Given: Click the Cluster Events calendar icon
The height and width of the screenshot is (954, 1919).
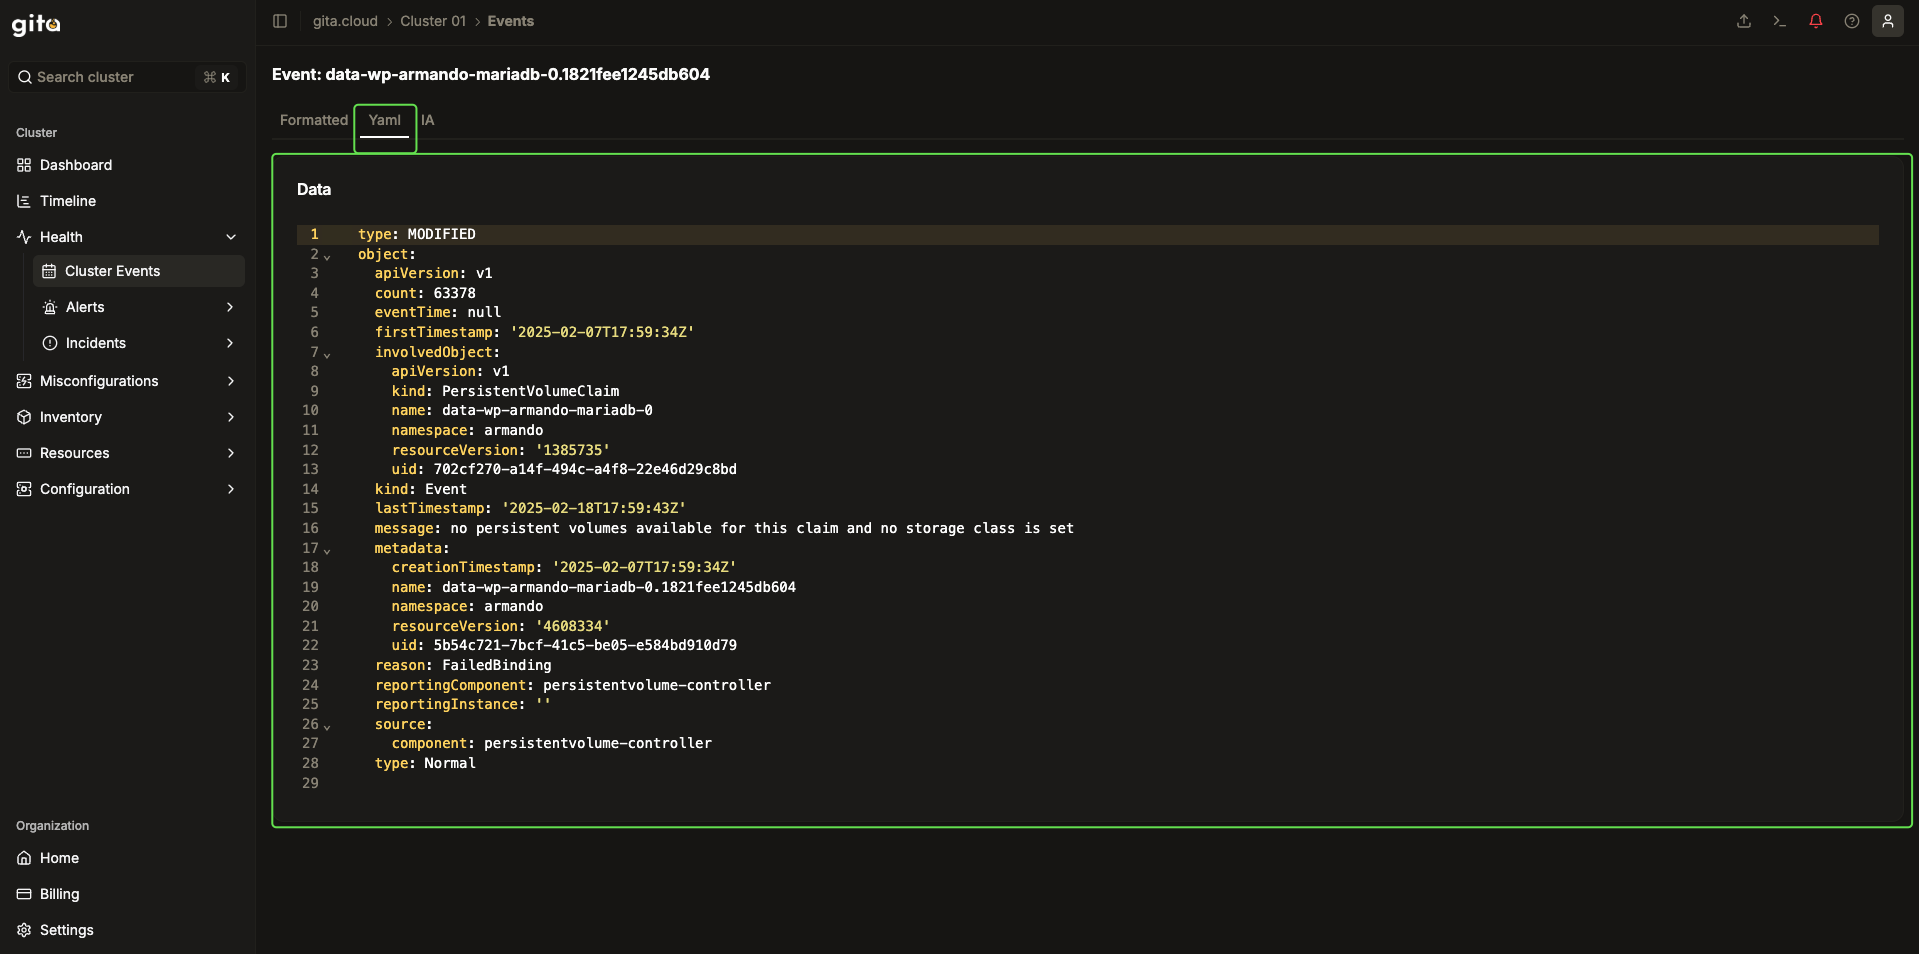Looking at the screenshot, I should [x=49, y=271].
